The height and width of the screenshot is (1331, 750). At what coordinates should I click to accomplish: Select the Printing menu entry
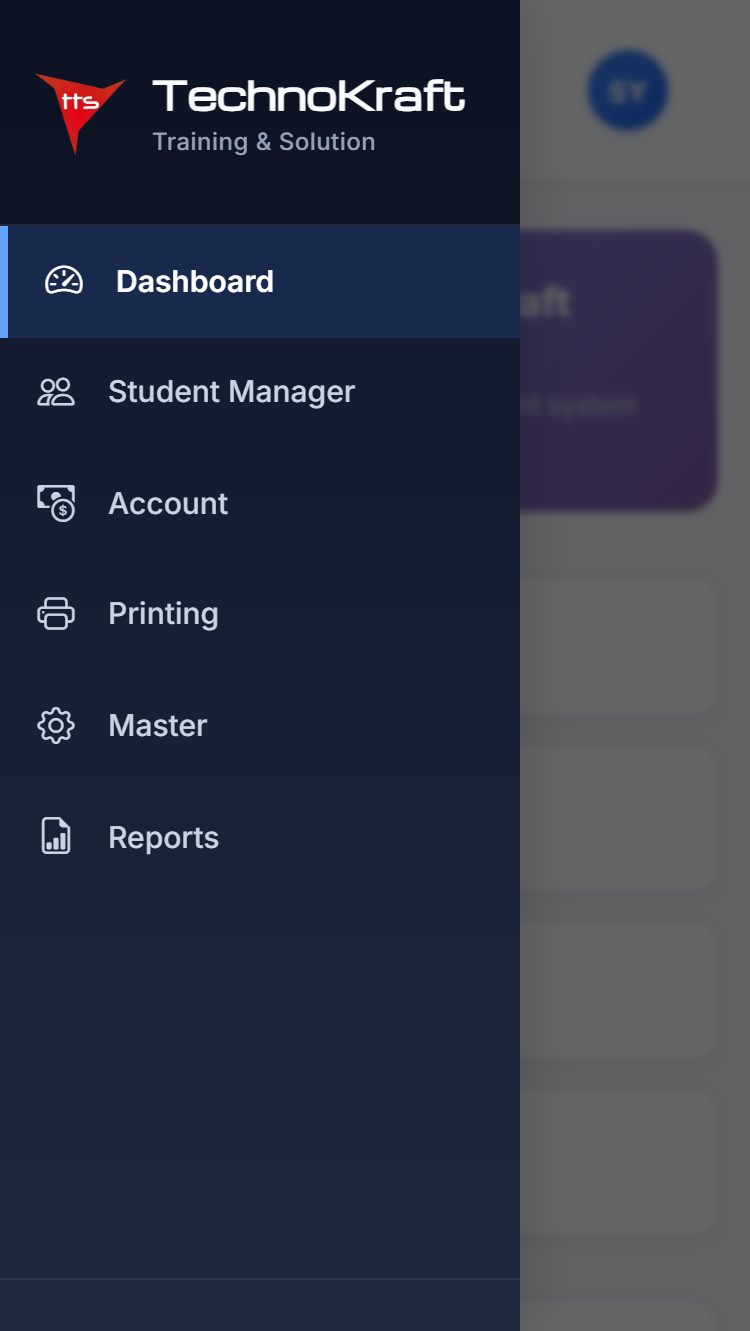[x=260, y=614]
